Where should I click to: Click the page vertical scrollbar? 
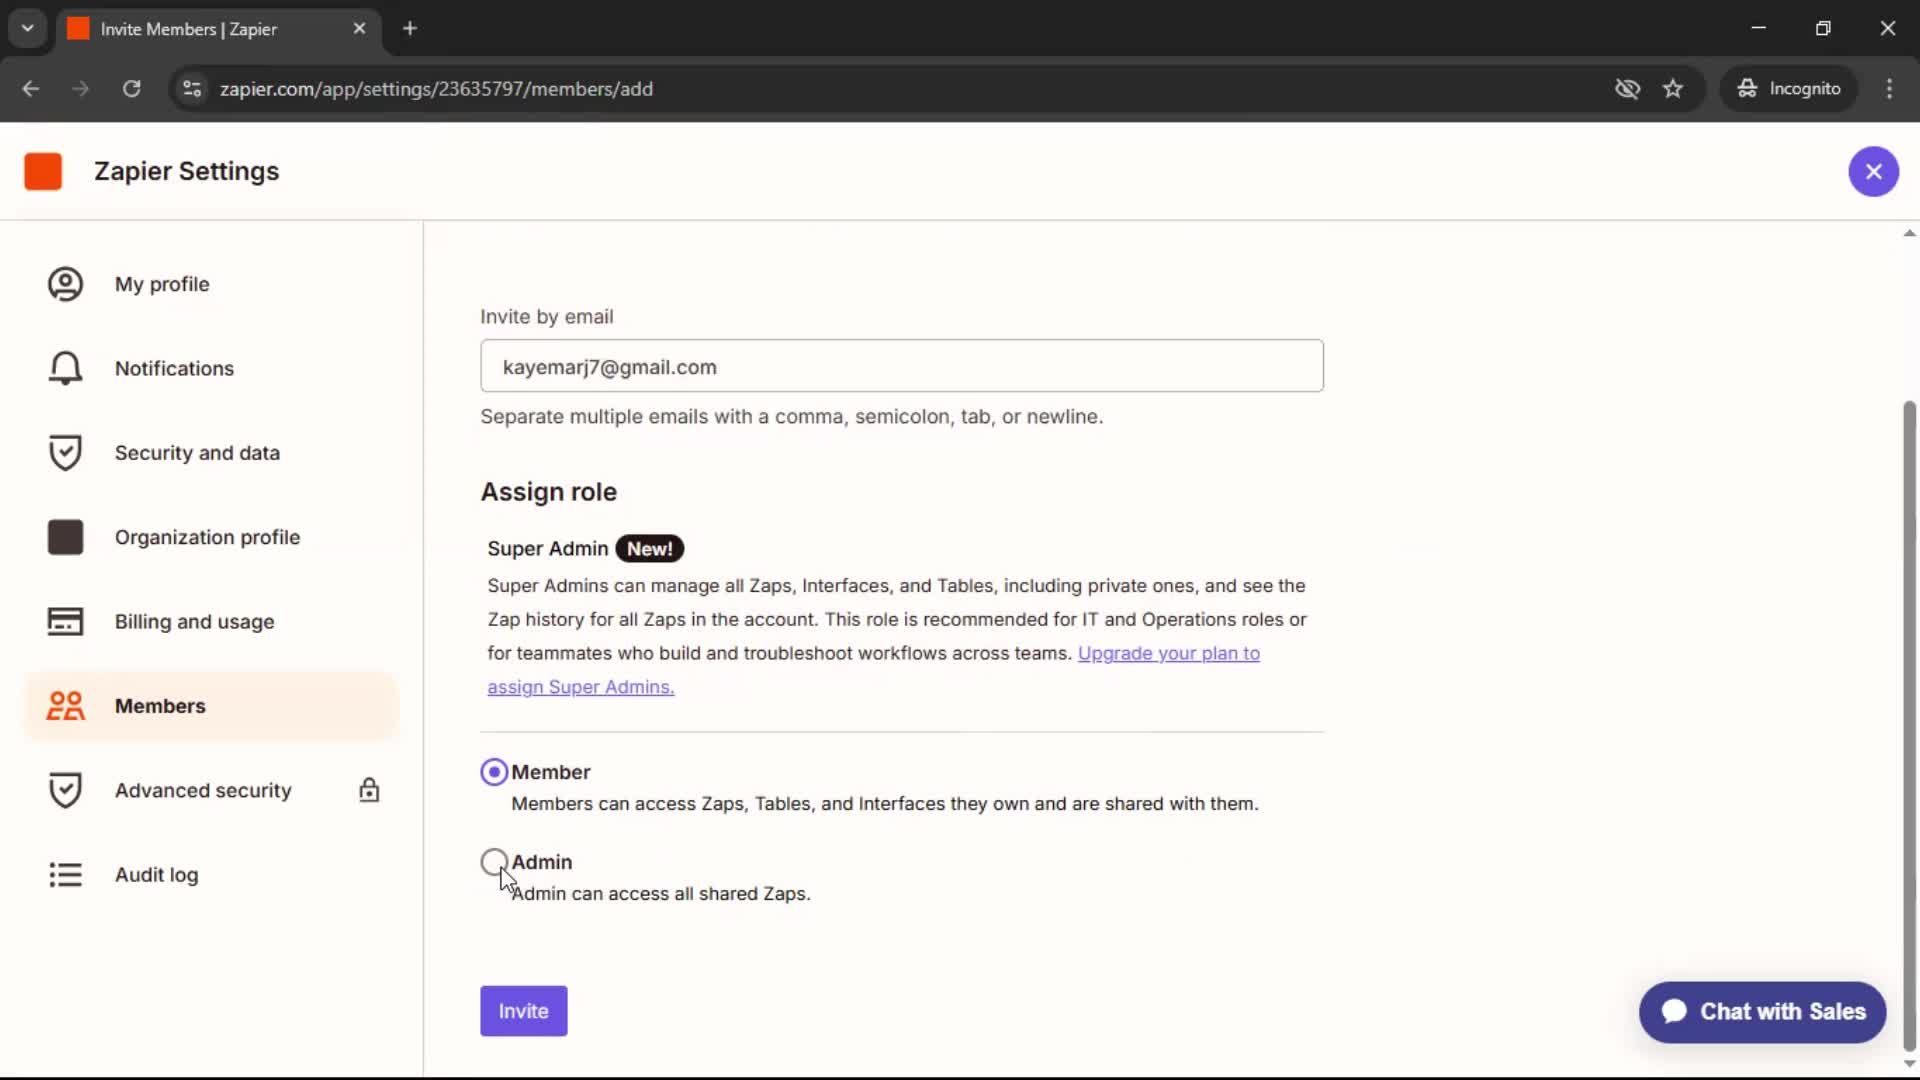[x=1909, y=725]
